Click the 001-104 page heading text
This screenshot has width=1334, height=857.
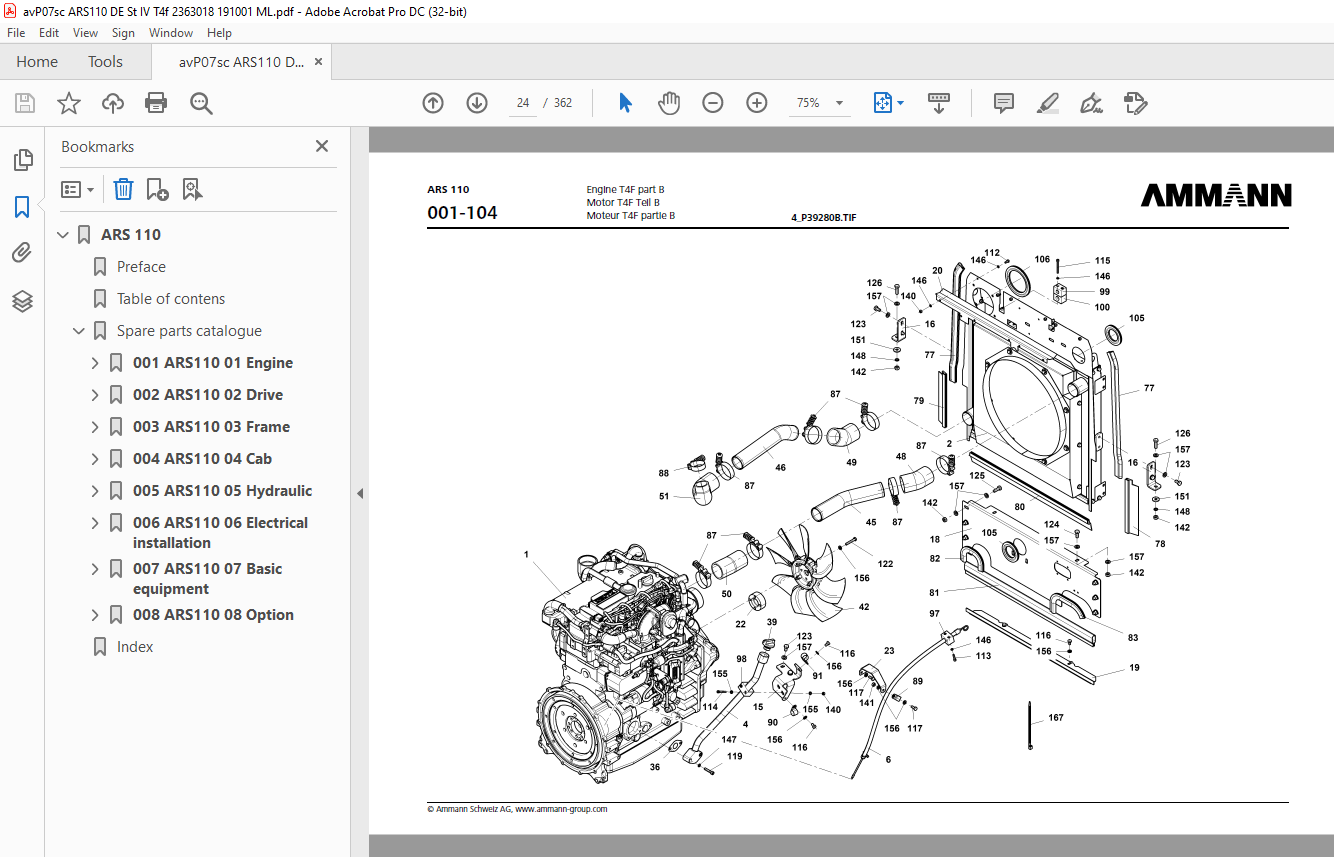pos(462,213)
